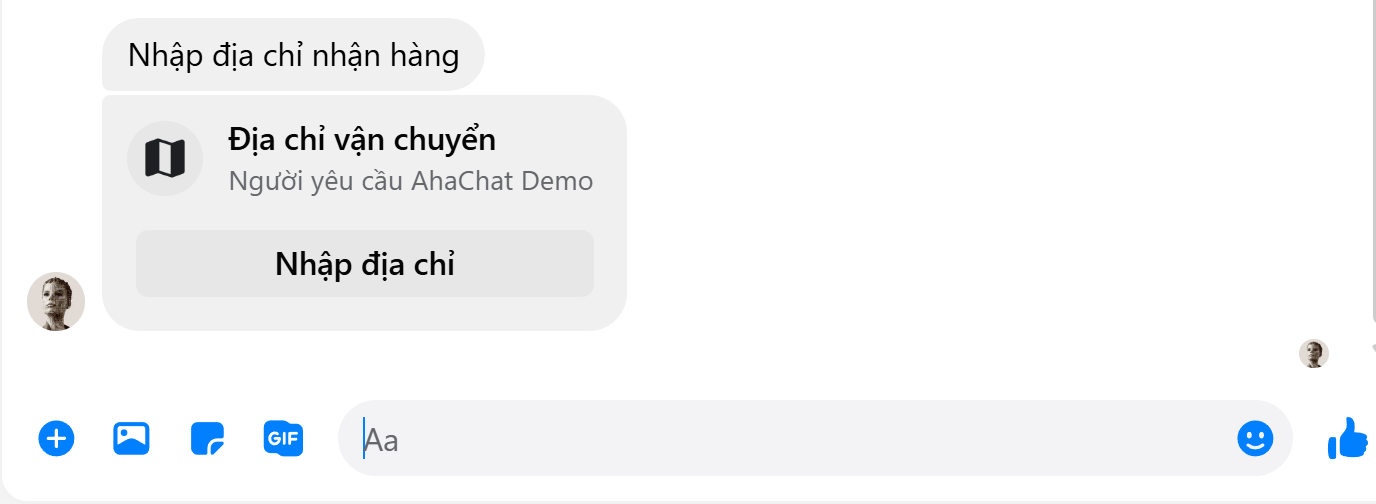Open the sticker picker icon
This screenshot has width=1376, height=504.
(208, 438)
